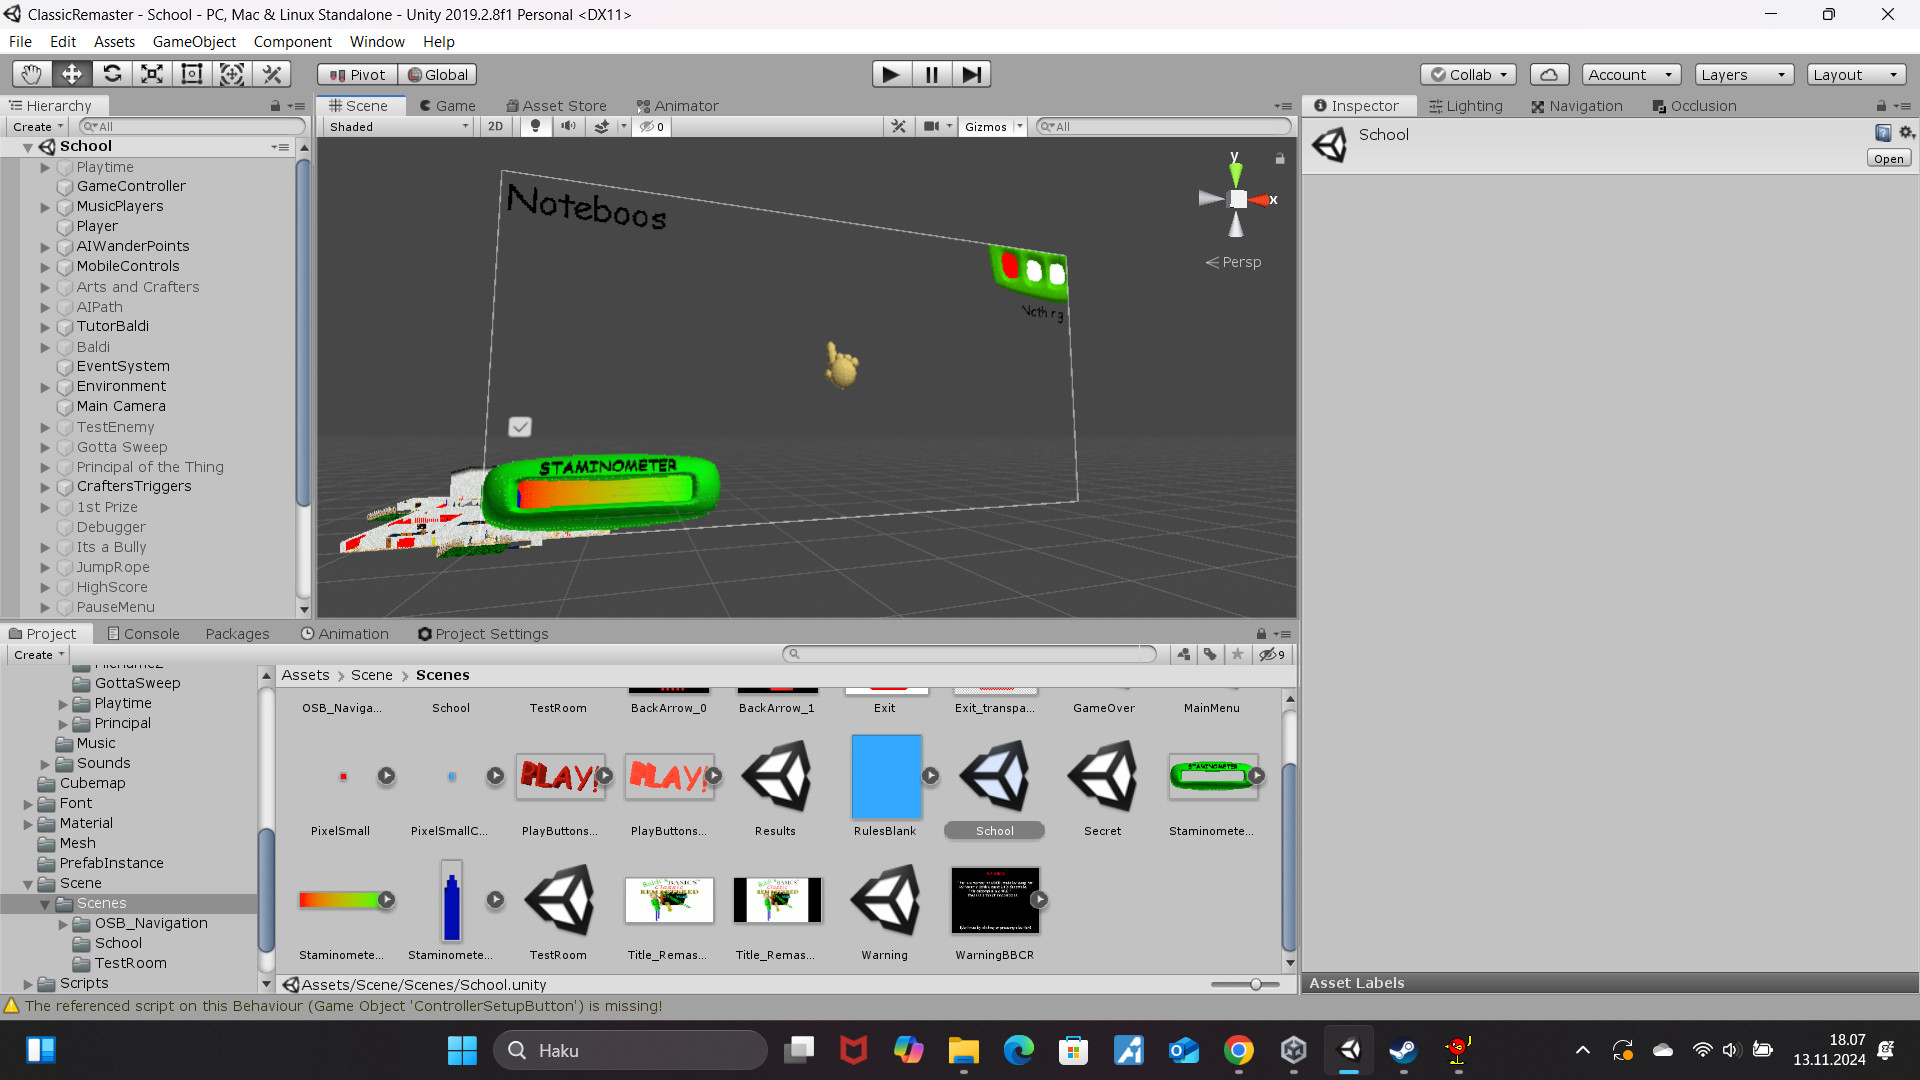This screenshot has height=1080, width=1920.
Task: Mute scene audio toggle
Action: 568,127
